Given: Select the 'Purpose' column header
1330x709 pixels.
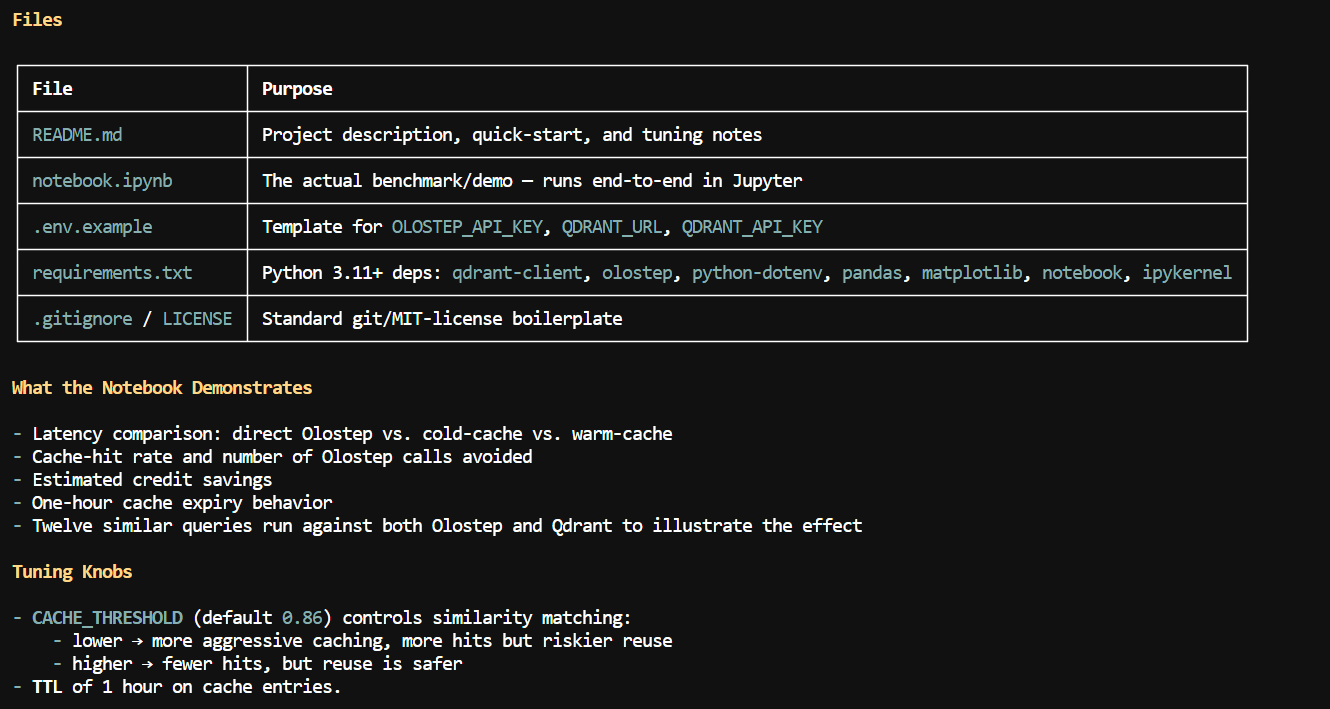Looking at the screenshot, I should (297, 89).
